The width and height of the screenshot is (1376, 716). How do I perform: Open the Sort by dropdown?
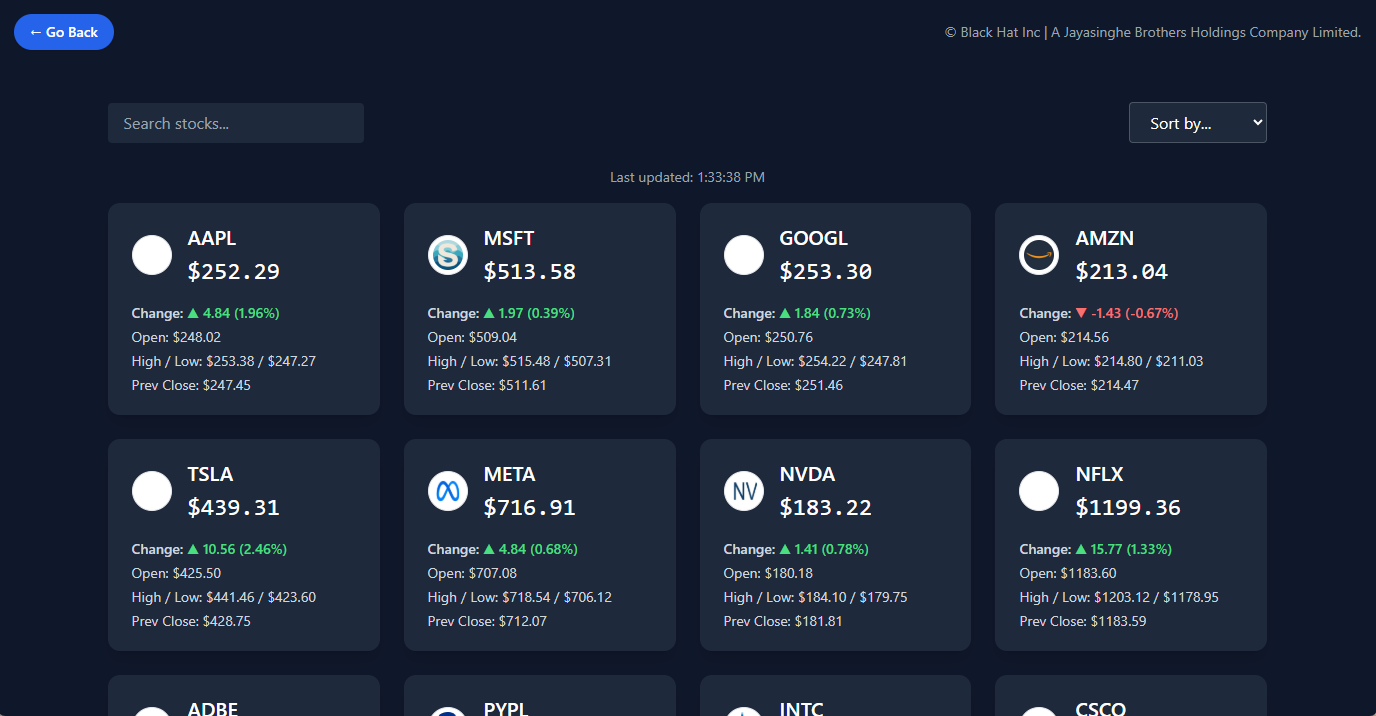coord(1197,123)
